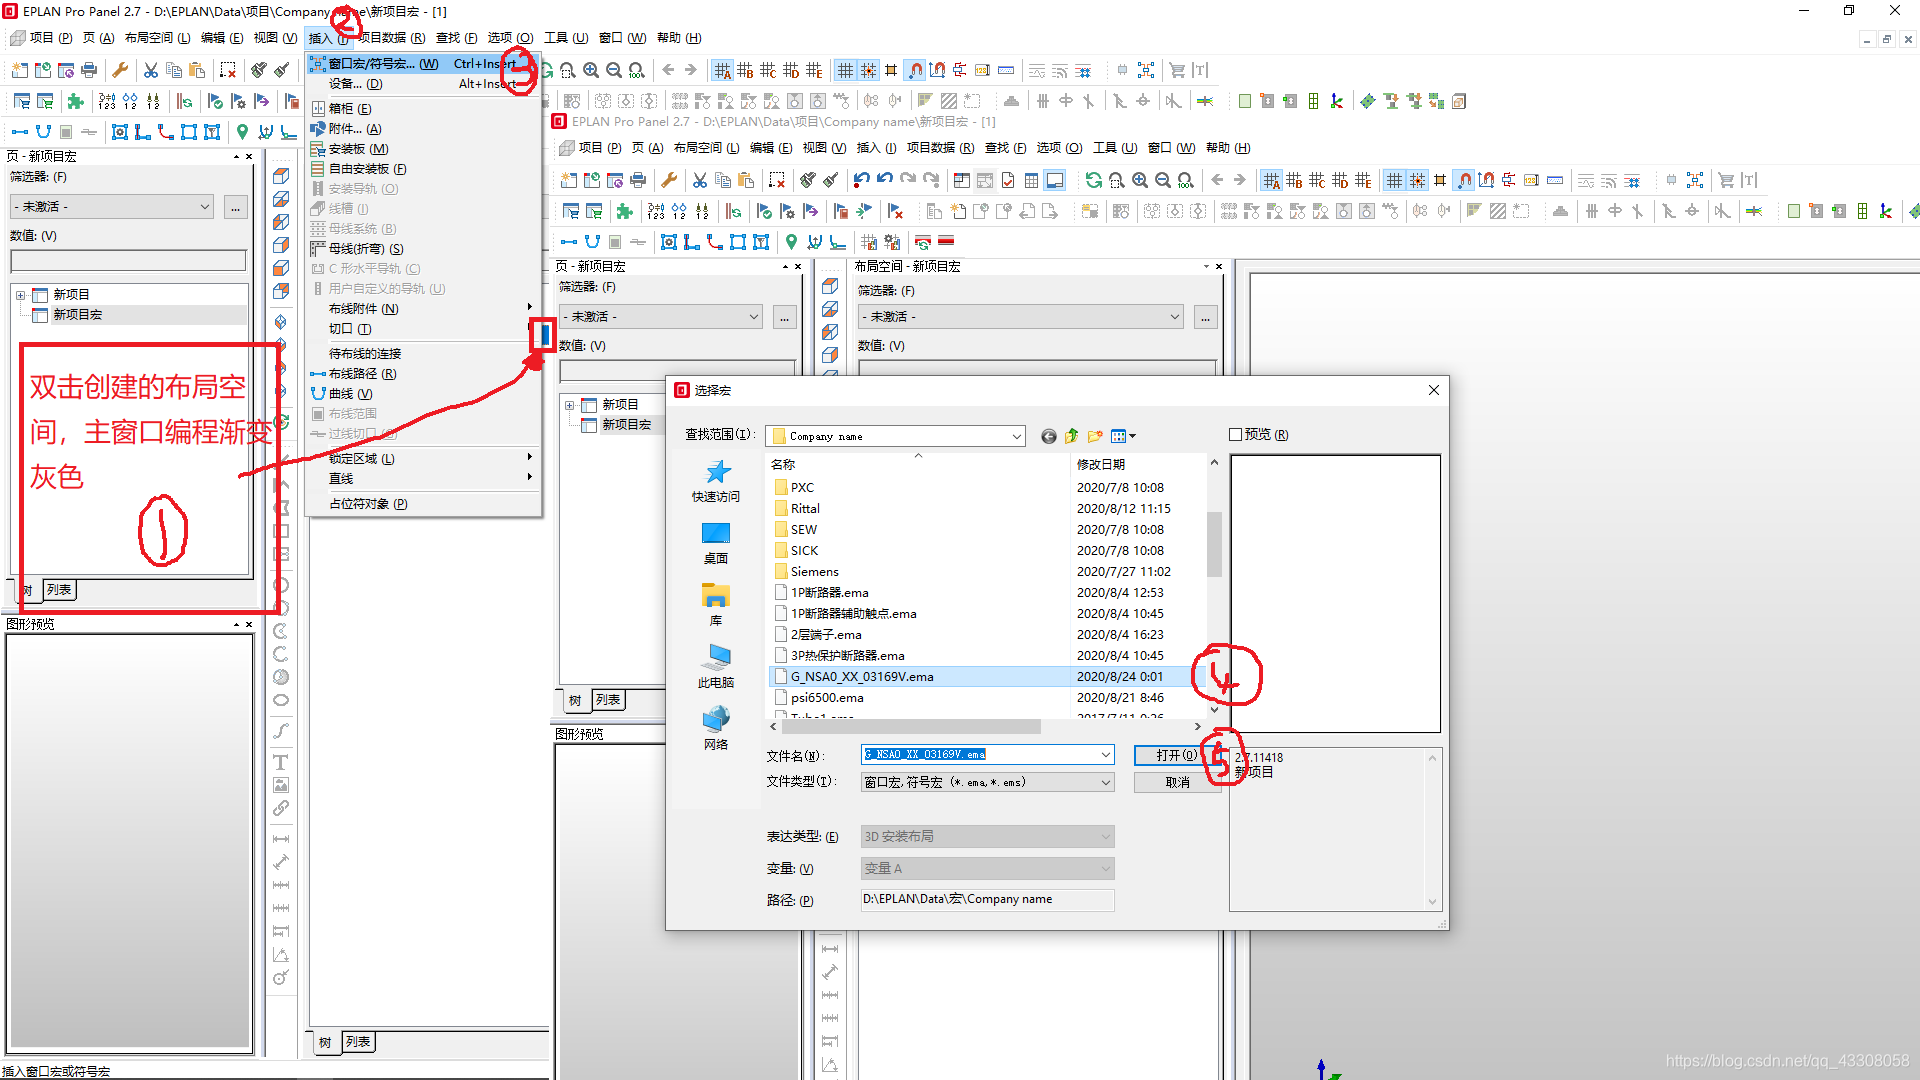Expand the 新项目 tree node
The image size is (1920, 1080).
(x=20, y=295)
